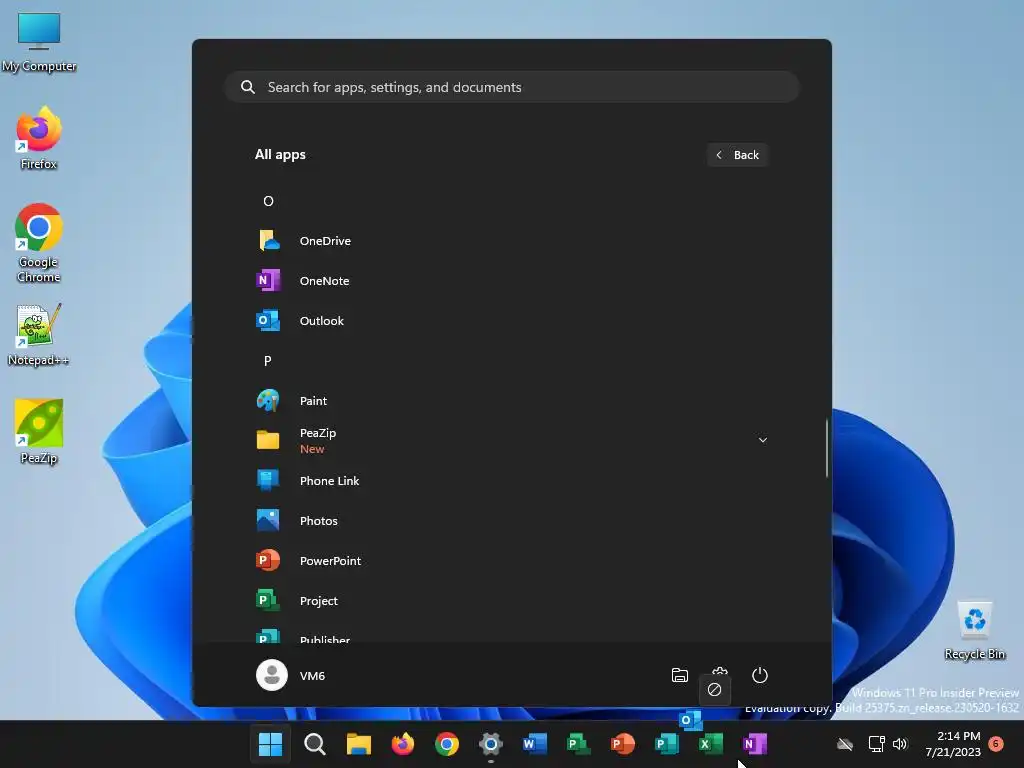Select the Notepad++ desktop shortcut
Viewport: 1024px width, 768px height.
39,334
